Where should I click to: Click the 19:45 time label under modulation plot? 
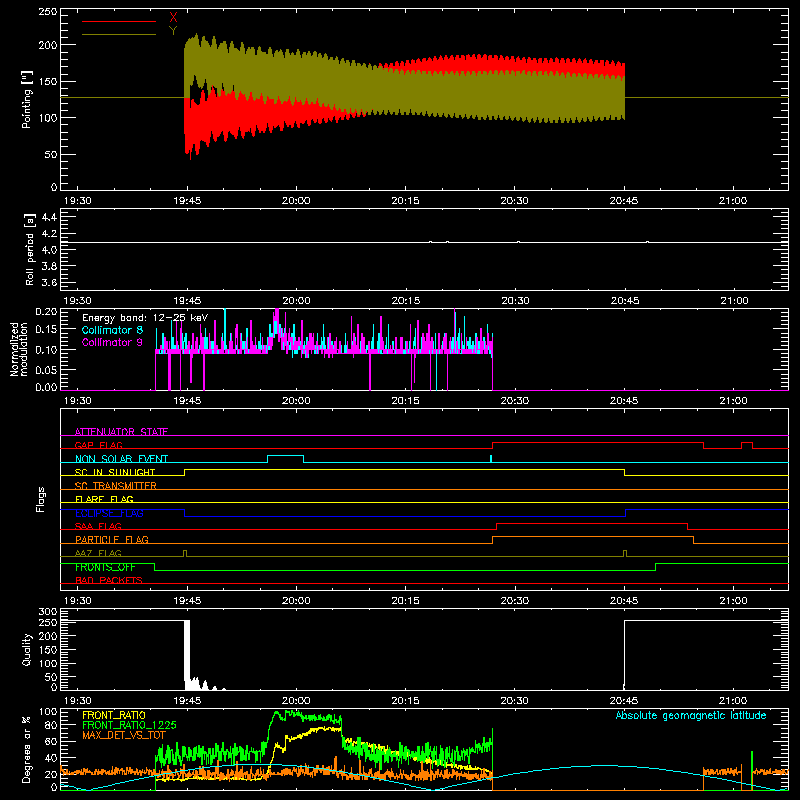pyautogui.click(x=187, y=401)
